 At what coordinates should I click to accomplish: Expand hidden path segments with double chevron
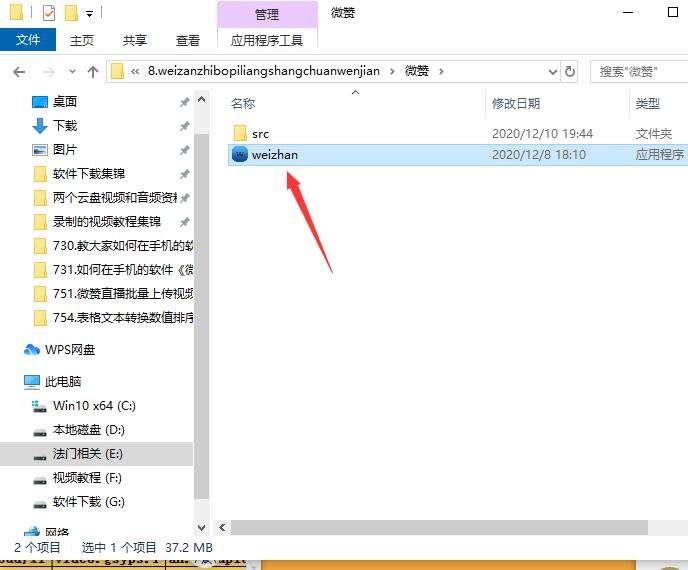pyautogui.click(x=135, y=72)
